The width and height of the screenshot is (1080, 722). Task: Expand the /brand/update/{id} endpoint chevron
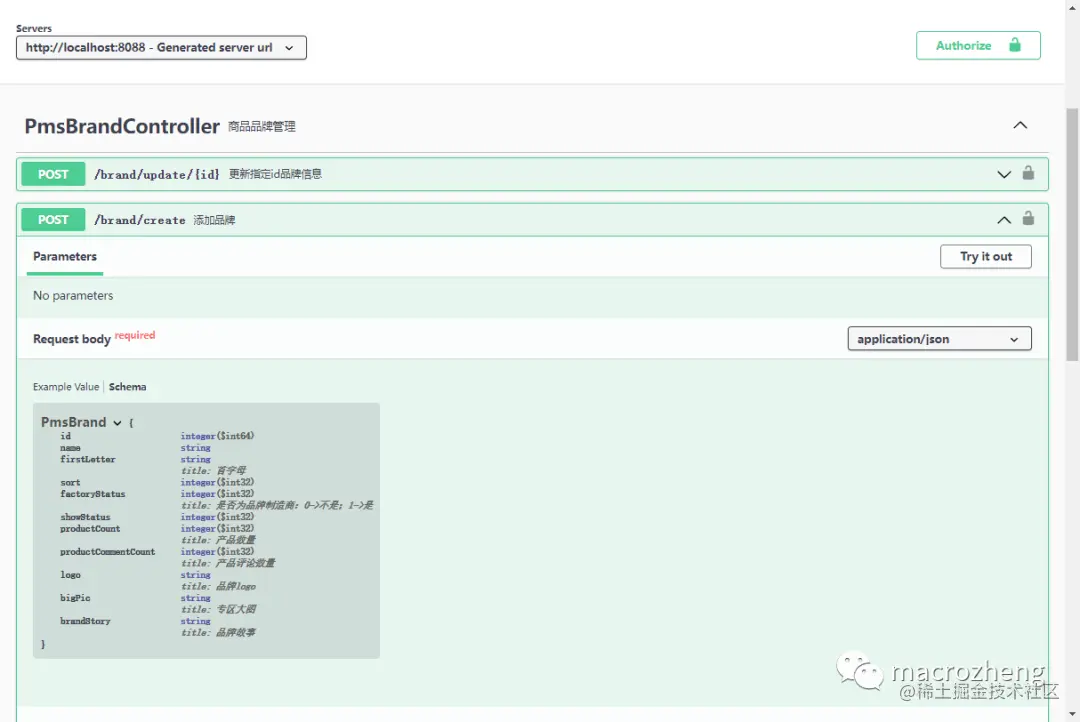click(x=1003, y=173)
